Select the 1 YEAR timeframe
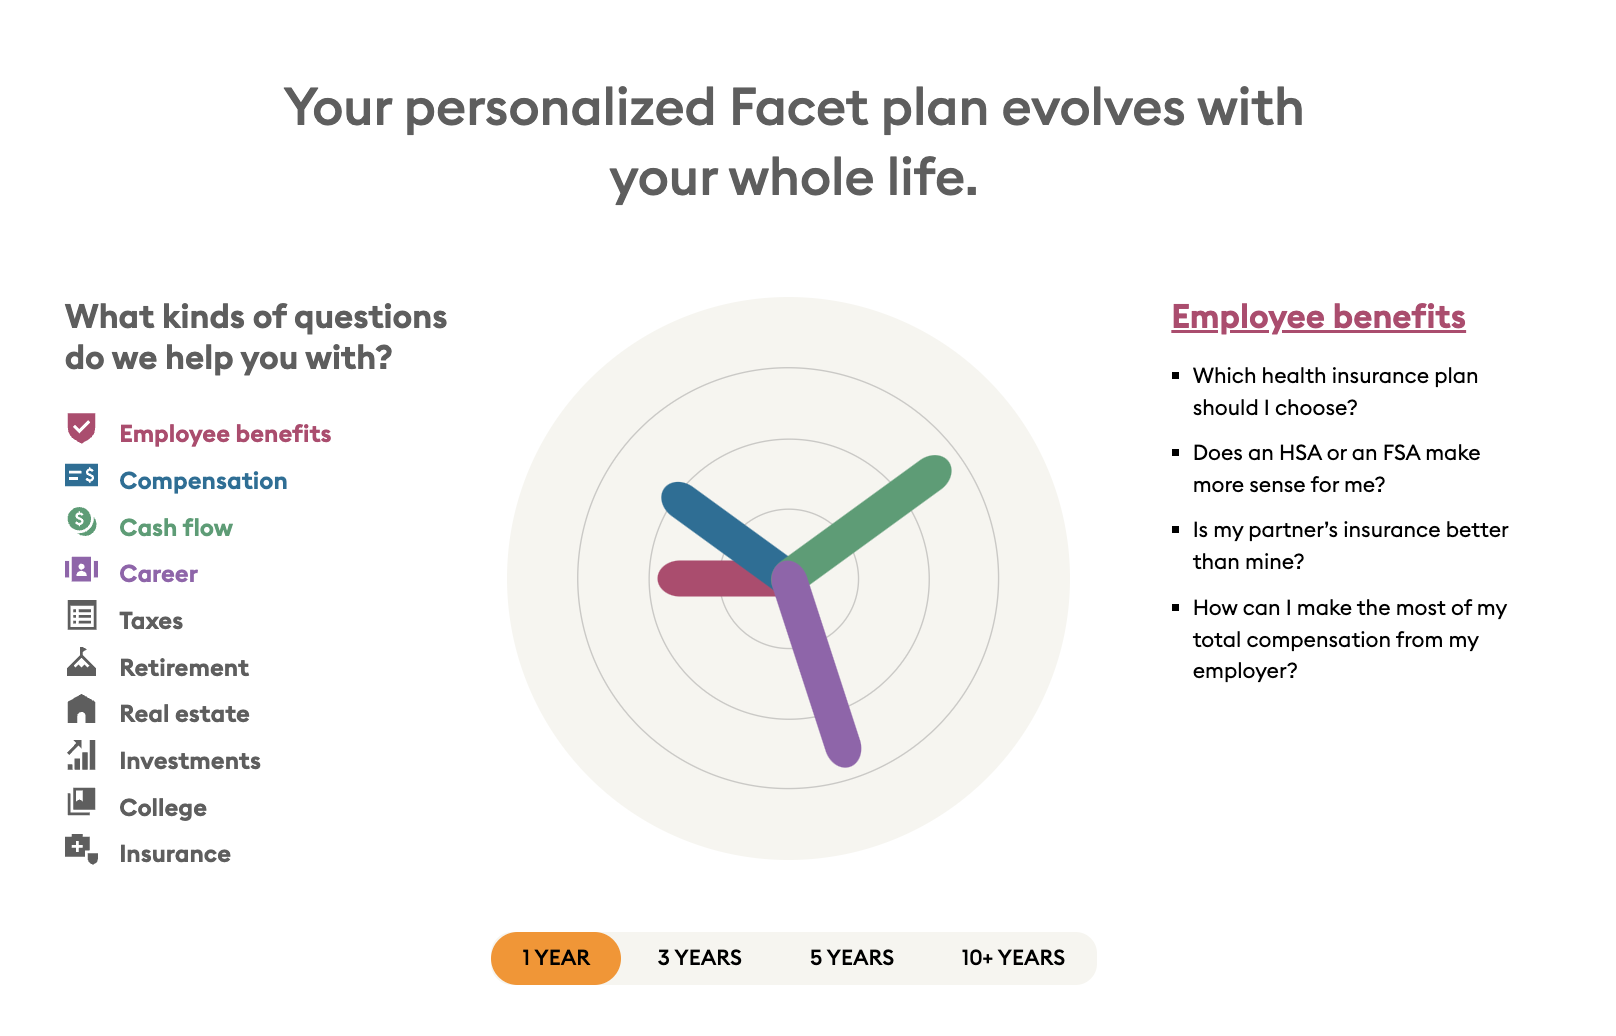The image size is (1616, 1036). (556, 958)
